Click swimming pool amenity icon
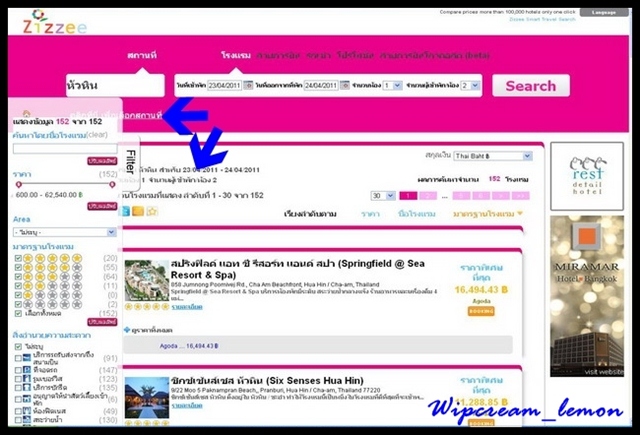Screen dimensions: 640x435 pyautogui.click(x=27, y=419)
